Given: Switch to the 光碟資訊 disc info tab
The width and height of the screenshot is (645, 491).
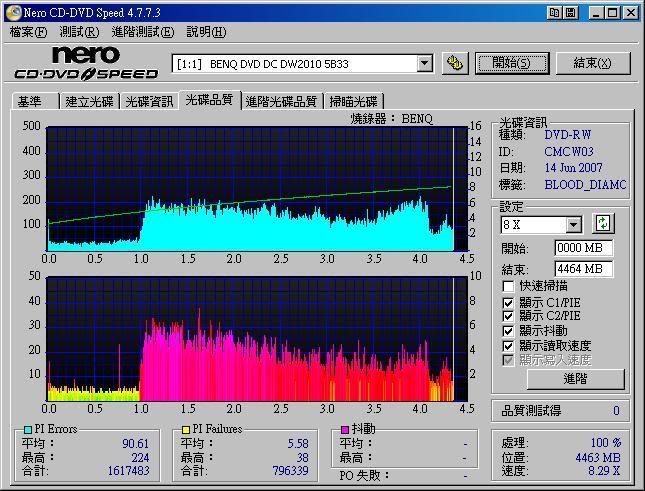Looking at the screenshot, I should (149, 102).
